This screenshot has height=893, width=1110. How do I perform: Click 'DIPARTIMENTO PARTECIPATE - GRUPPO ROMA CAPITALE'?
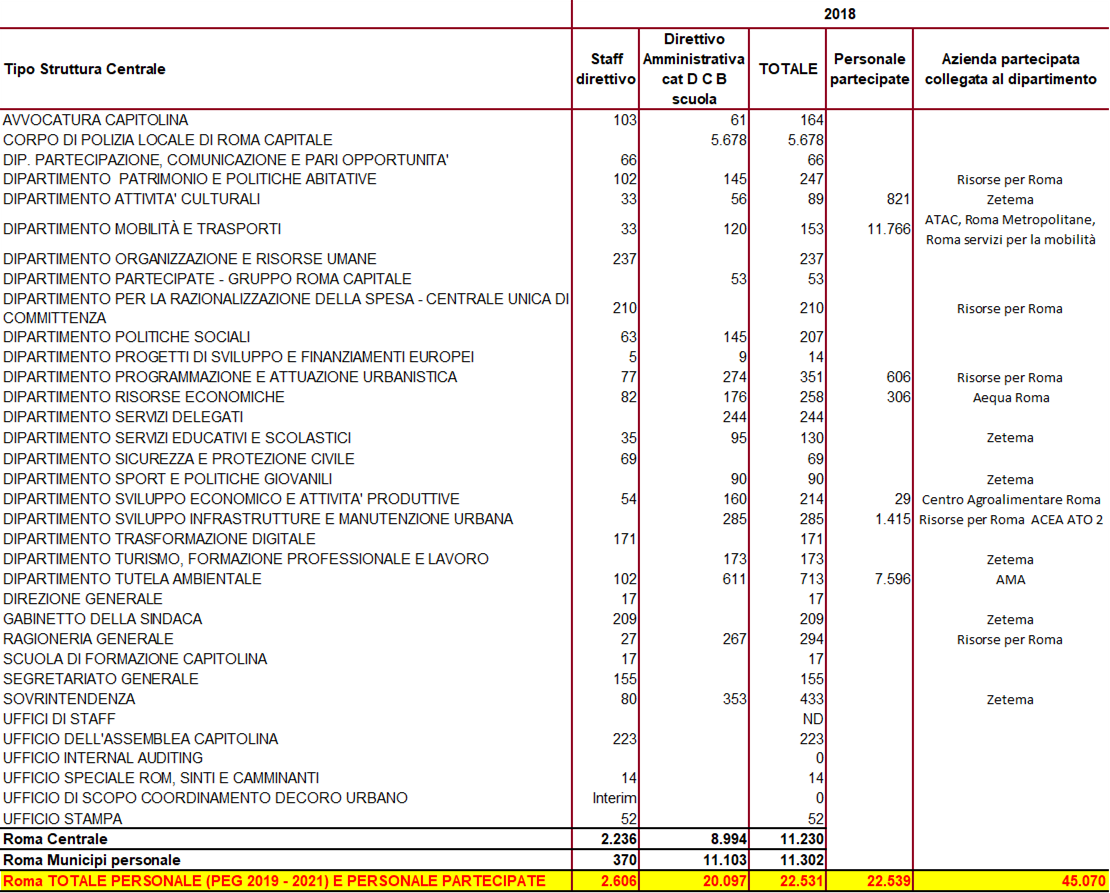207,278
